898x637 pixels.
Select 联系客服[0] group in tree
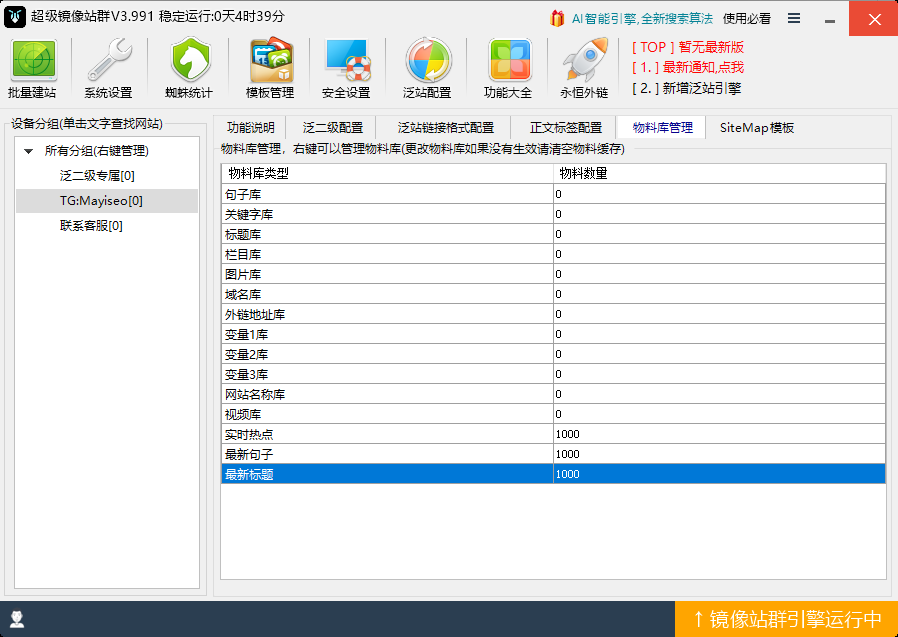tap(91, 226)
